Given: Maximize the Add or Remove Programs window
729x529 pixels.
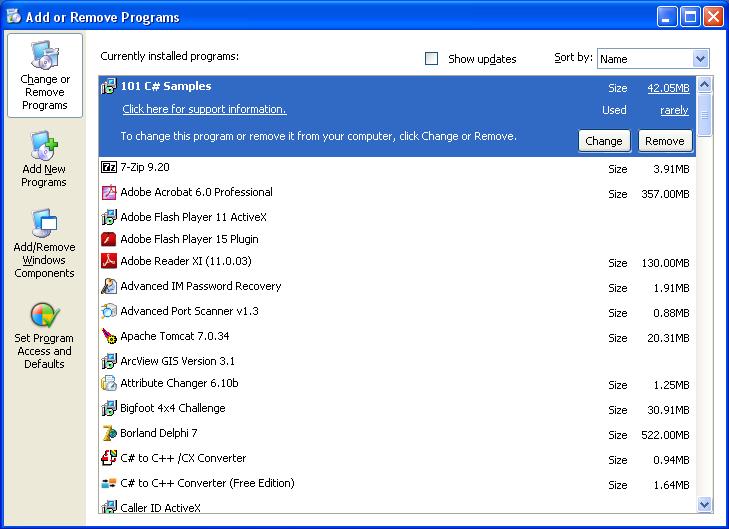Looking at the screenshot, I should [x=690, y=17].
